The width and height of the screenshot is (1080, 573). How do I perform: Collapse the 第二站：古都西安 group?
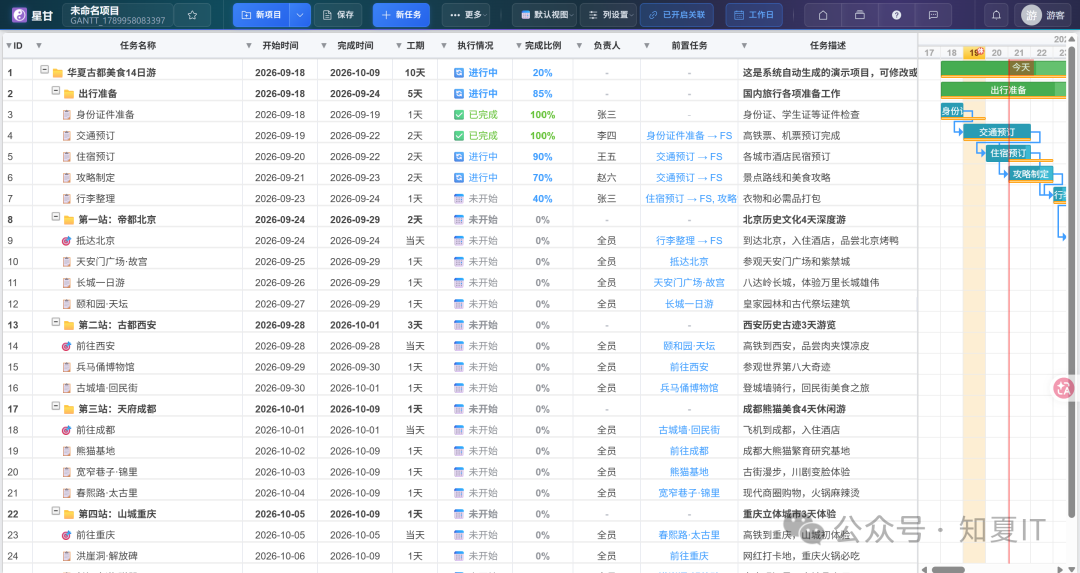pos(56,322)
